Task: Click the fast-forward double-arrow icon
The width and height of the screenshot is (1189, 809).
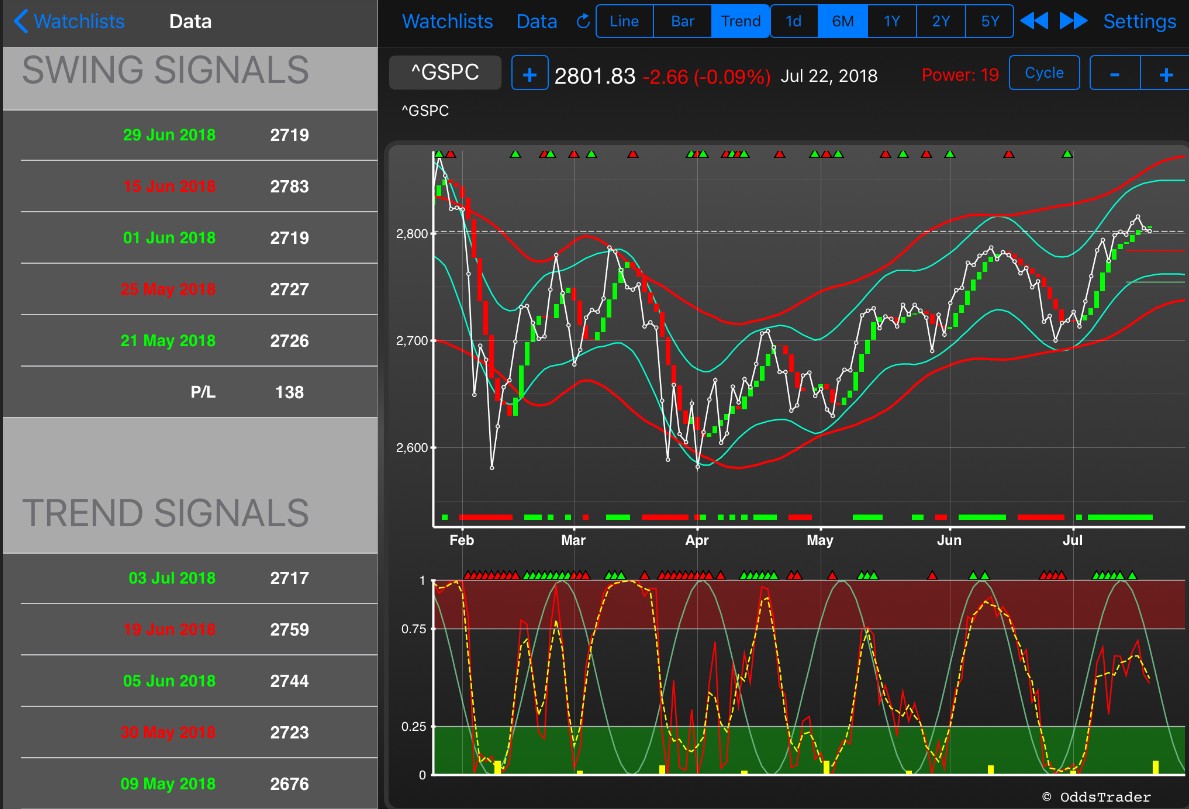Action: pos(1073,20)
